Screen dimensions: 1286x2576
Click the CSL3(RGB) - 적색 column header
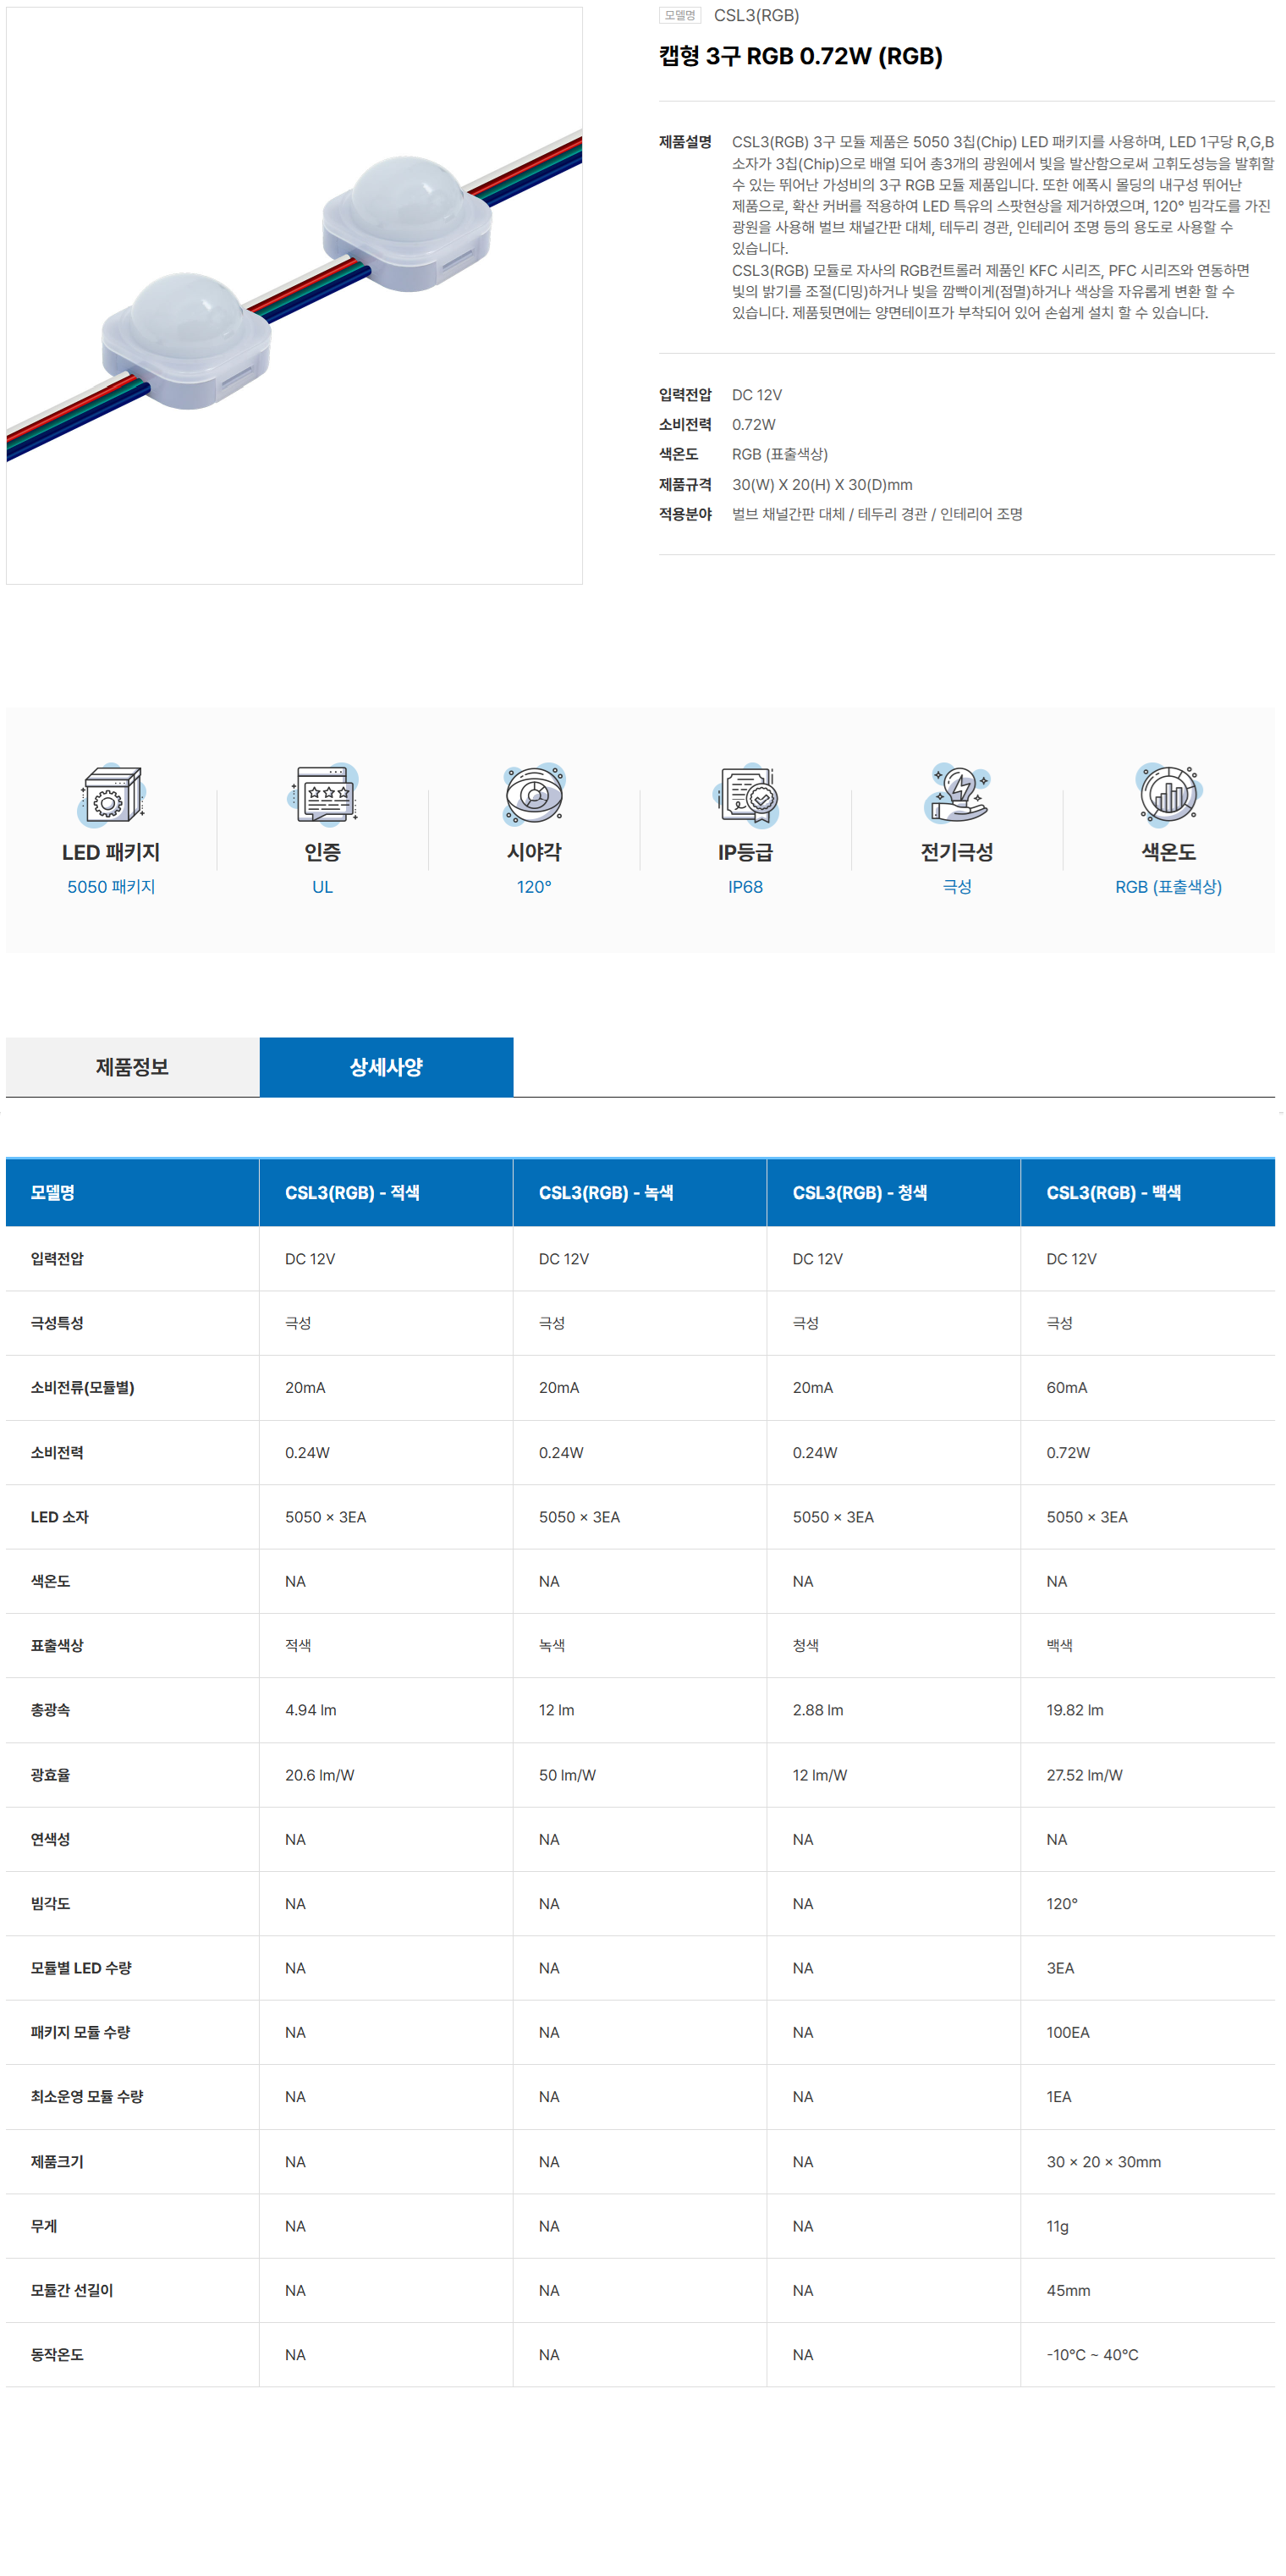352,1193
